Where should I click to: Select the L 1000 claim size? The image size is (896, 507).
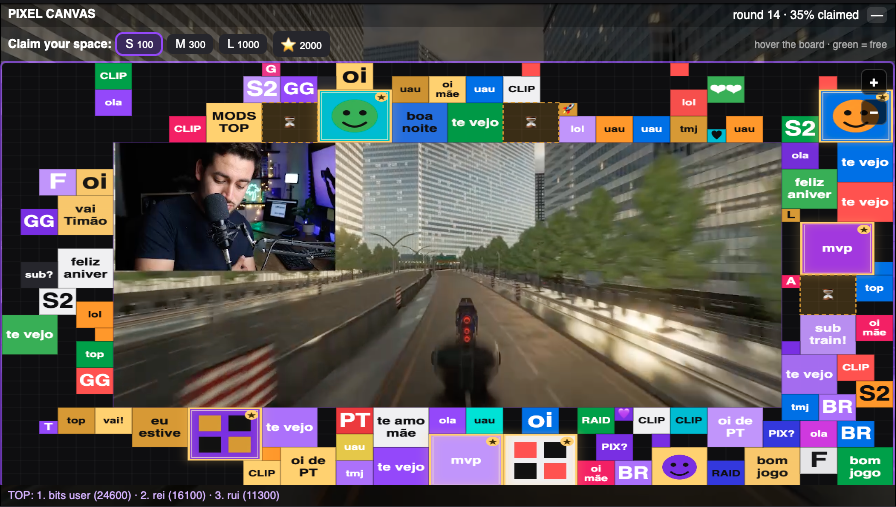[x=243, y=44]
